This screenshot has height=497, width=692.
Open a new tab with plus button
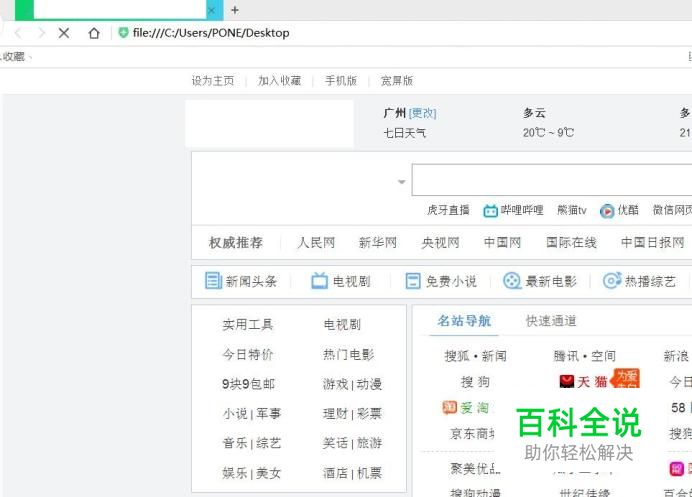click(x=235, y=10)
